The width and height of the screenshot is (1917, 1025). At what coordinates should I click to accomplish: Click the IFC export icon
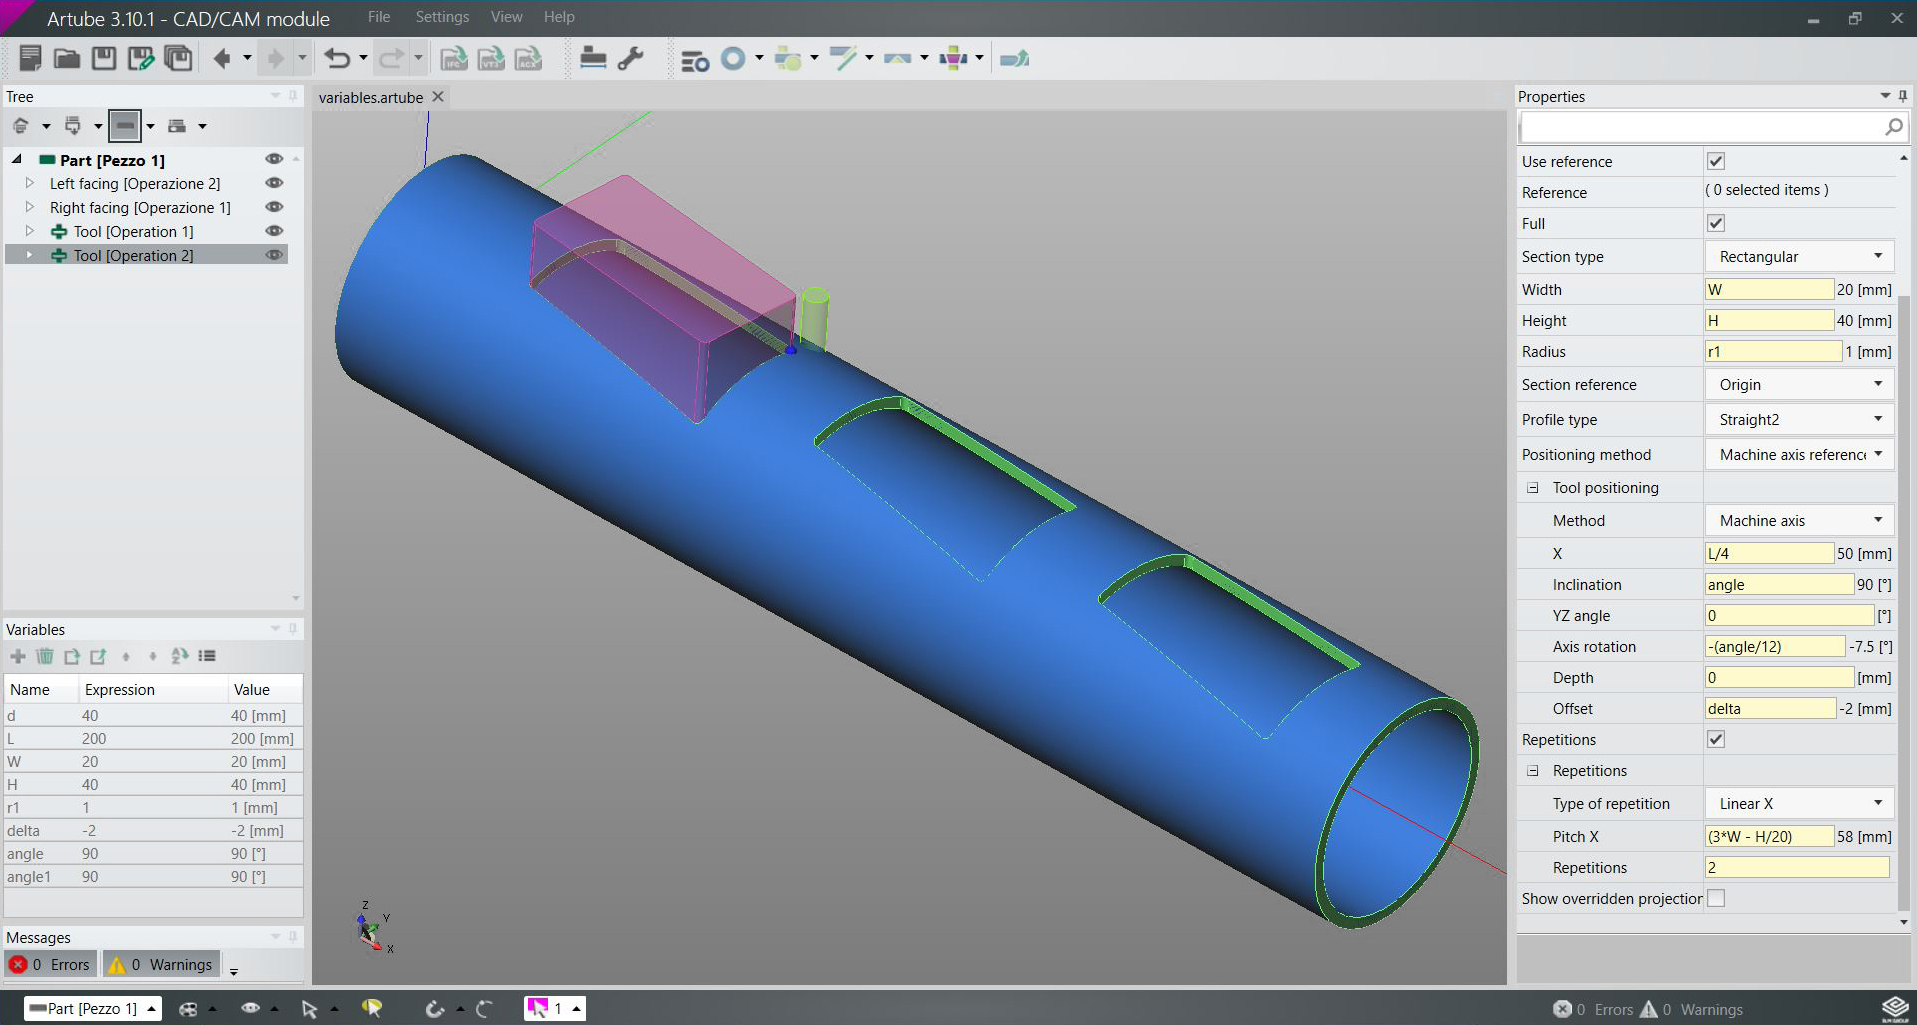click(x=454, y=59)
